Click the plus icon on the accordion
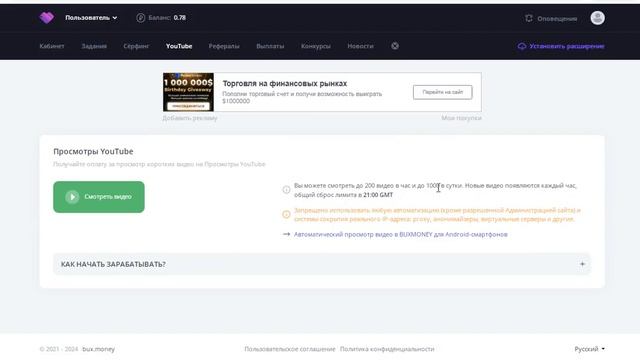This screenshot has width=640, height=360. (x=582, y=264)
